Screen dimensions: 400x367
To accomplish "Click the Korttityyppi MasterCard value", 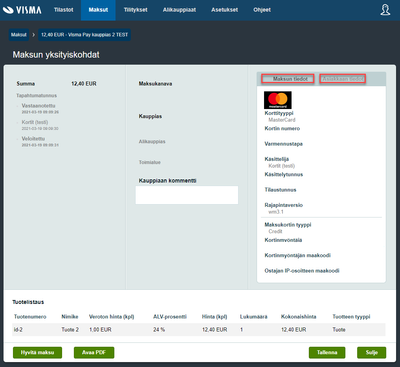I will (282, 120).
